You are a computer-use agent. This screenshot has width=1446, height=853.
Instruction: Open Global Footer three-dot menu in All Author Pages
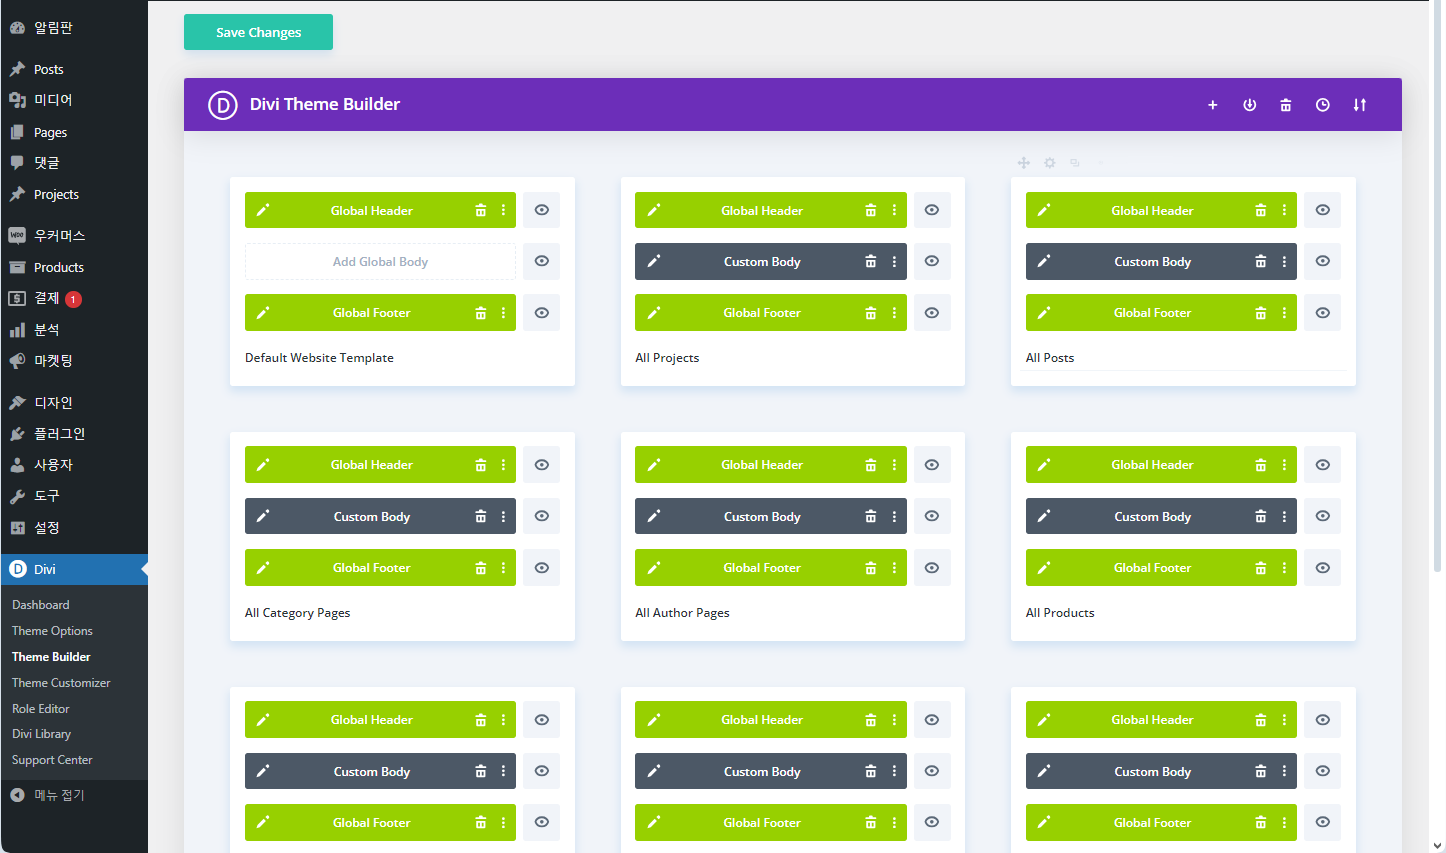[894, 568]
